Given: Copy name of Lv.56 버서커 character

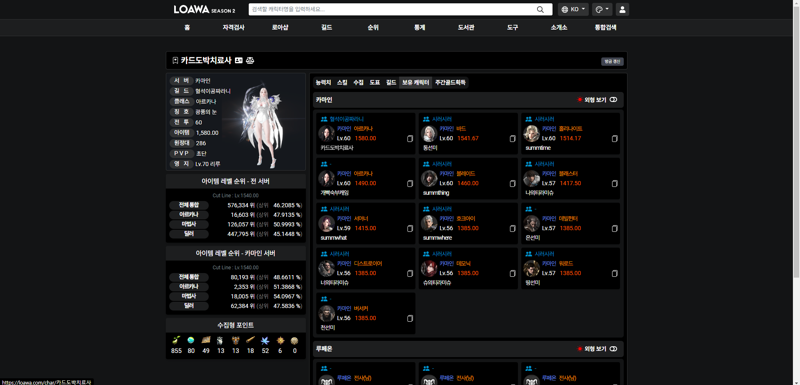Looking at the screenshot, I should tap(410, 318).
